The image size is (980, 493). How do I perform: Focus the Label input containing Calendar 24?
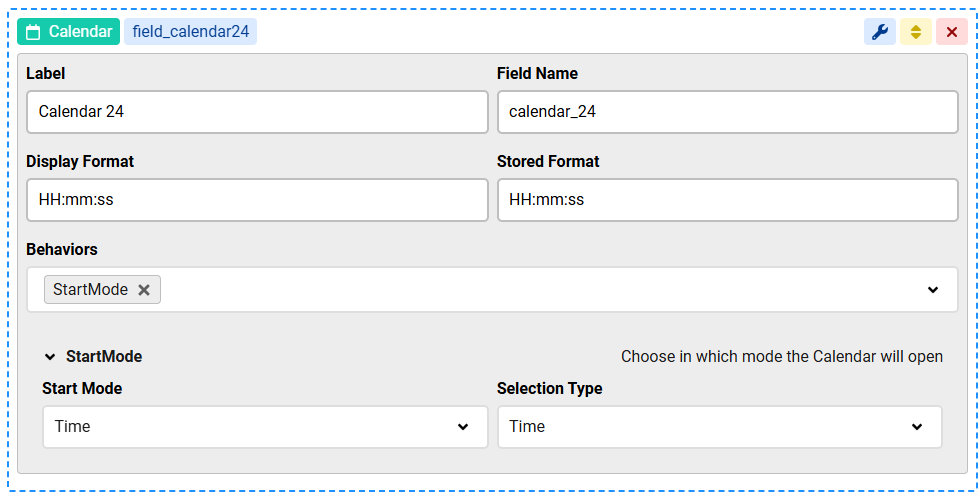point(257,112)
